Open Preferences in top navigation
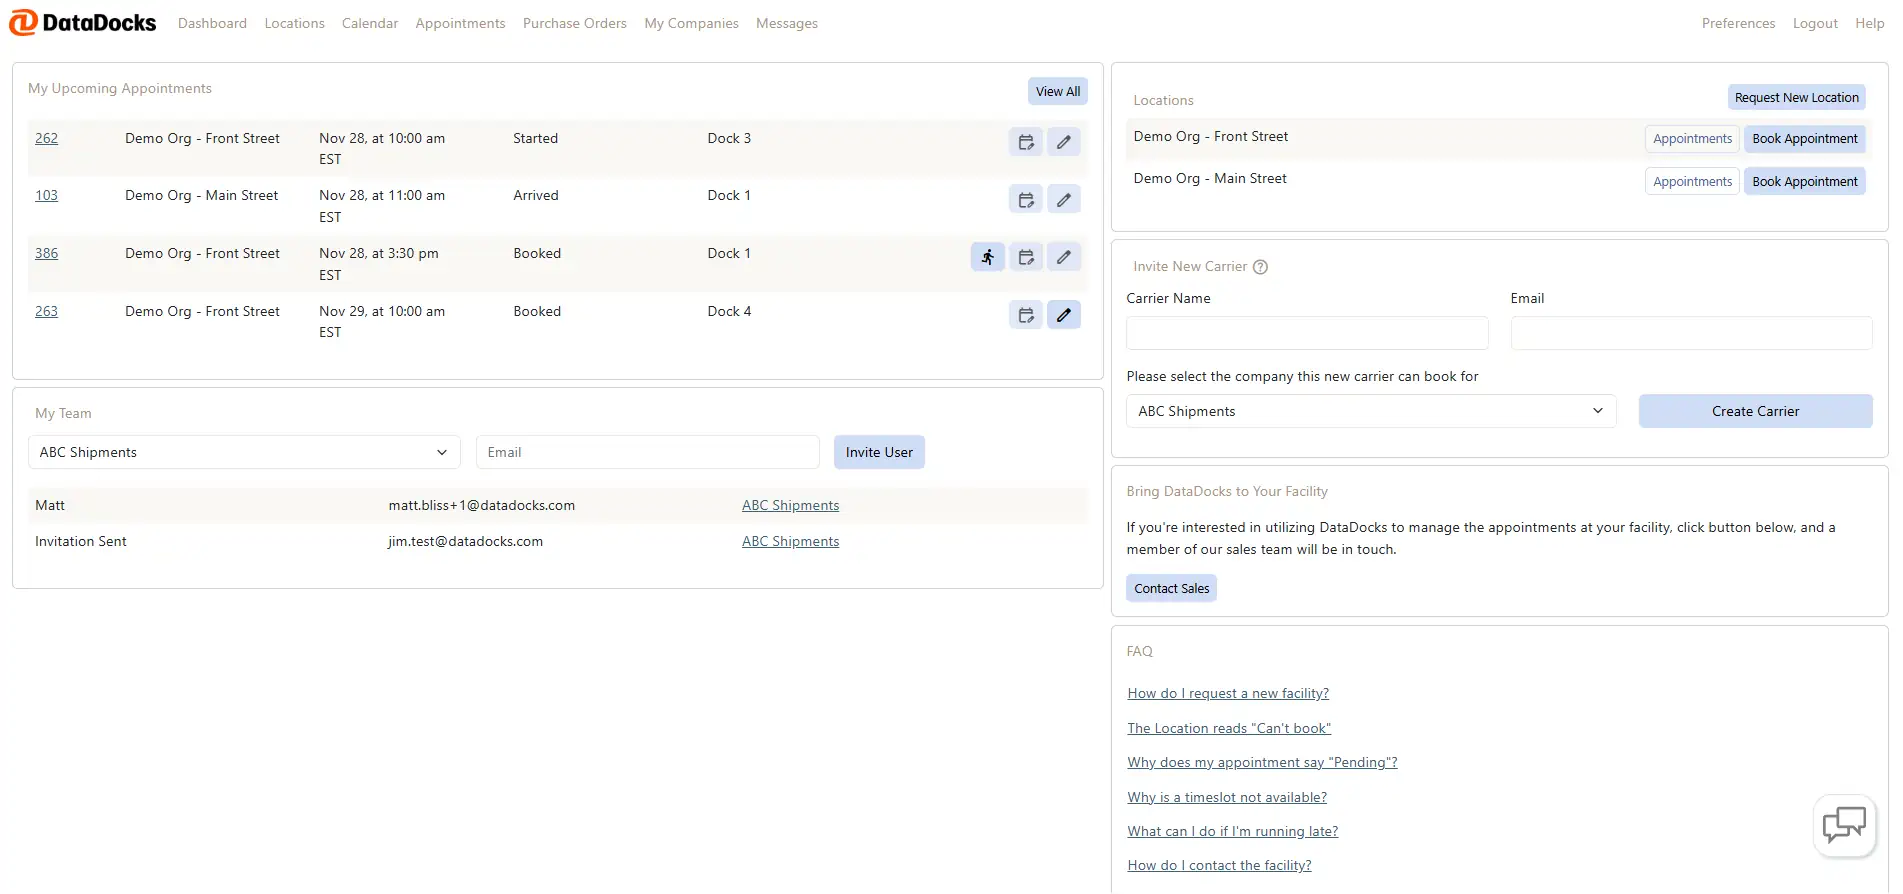This screenshot has height=894, width=1903. pyautogui.click(x=1737, y=23)
